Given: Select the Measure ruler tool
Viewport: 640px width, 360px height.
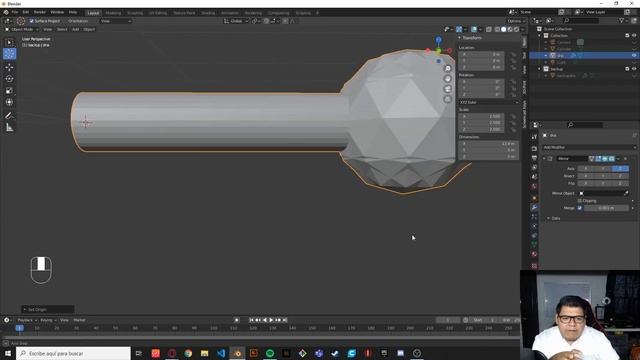Looking at the screenshot, I should pyautogui.click(x=9, y=128).
